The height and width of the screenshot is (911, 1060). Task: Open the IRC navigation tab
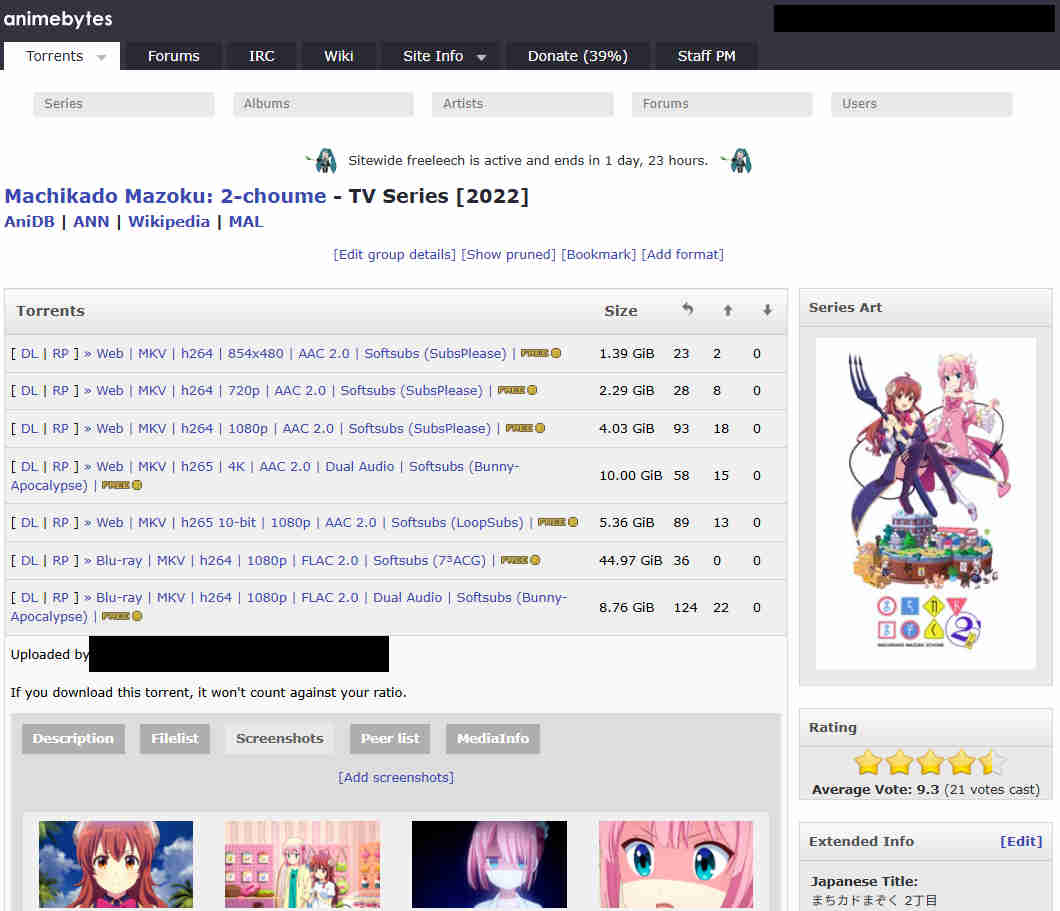tap(262, 56)
